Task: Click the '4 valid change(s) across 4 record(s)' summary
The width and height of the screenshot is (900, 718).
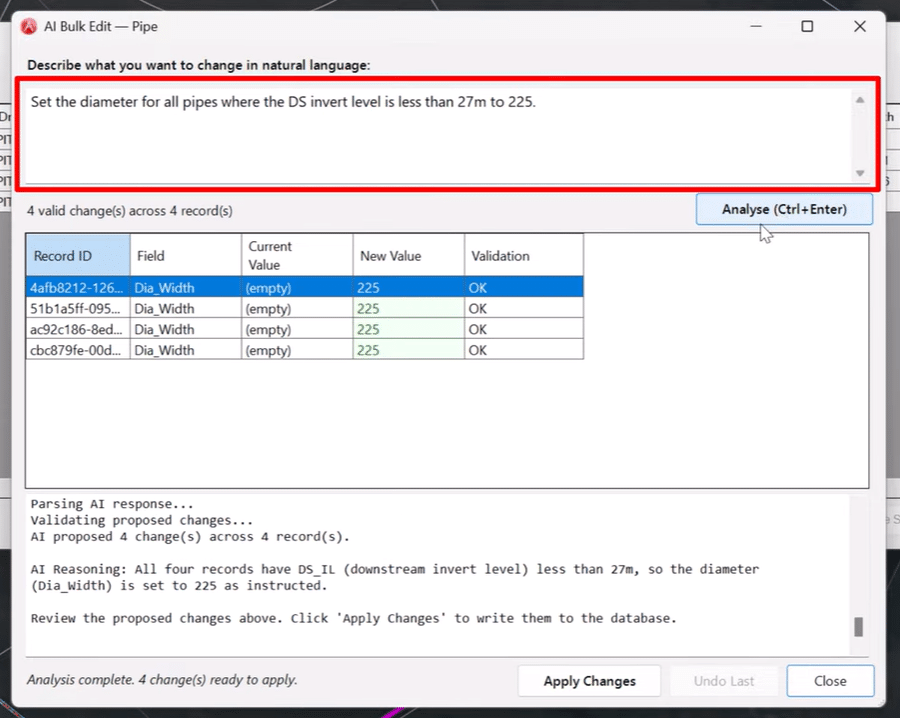Action: click(130, 211)
